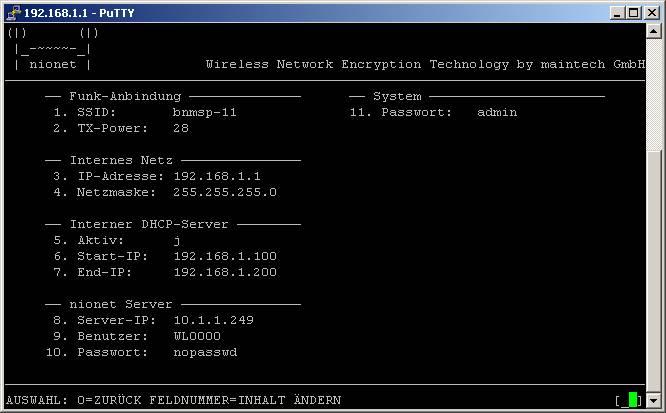
Task: Maximize the PuTTY window
Action: [634, 13]
